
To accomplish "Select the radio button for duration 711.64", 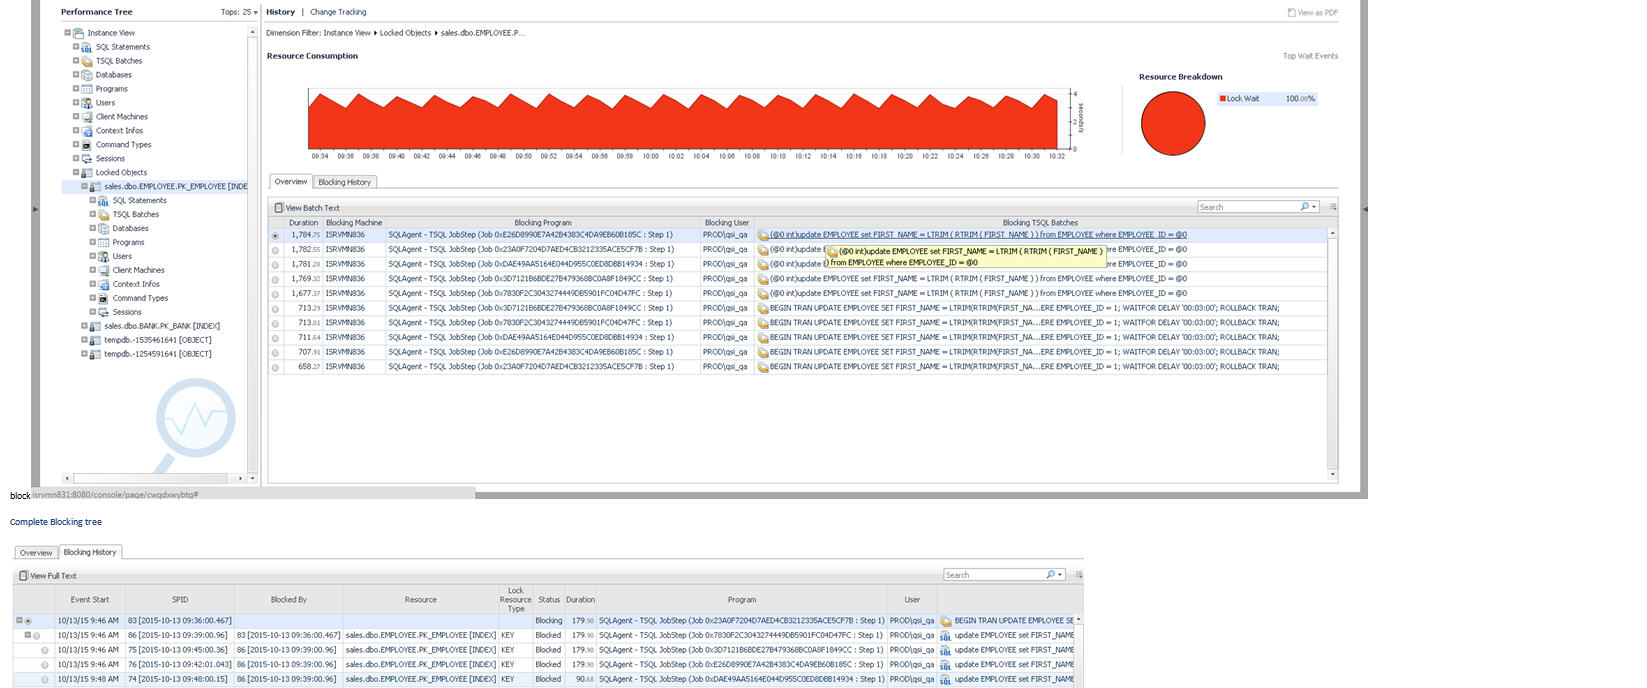I will pos(275,338).
